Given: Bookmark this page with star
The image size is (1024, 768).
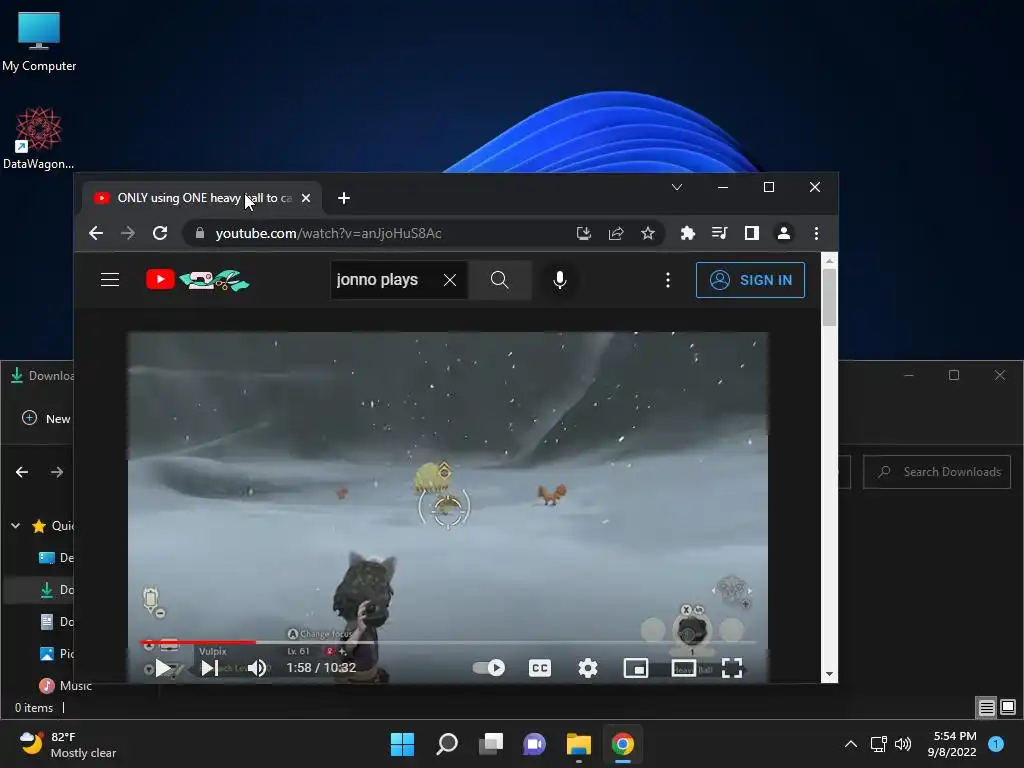Looking at the screenshot, I should click(x=648, y=233).
